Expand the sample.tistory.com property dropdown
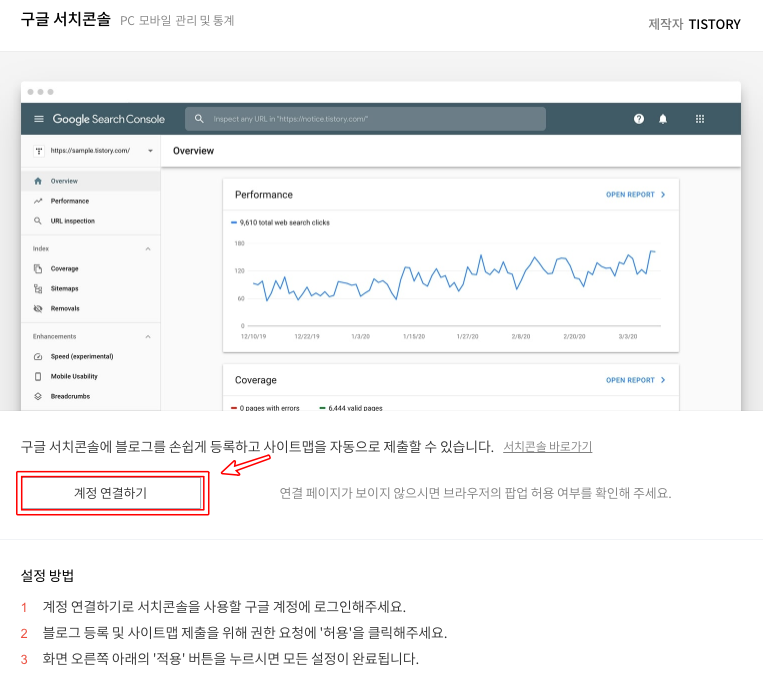The width and height of the screenshot is (763, 680). [150, 151]
